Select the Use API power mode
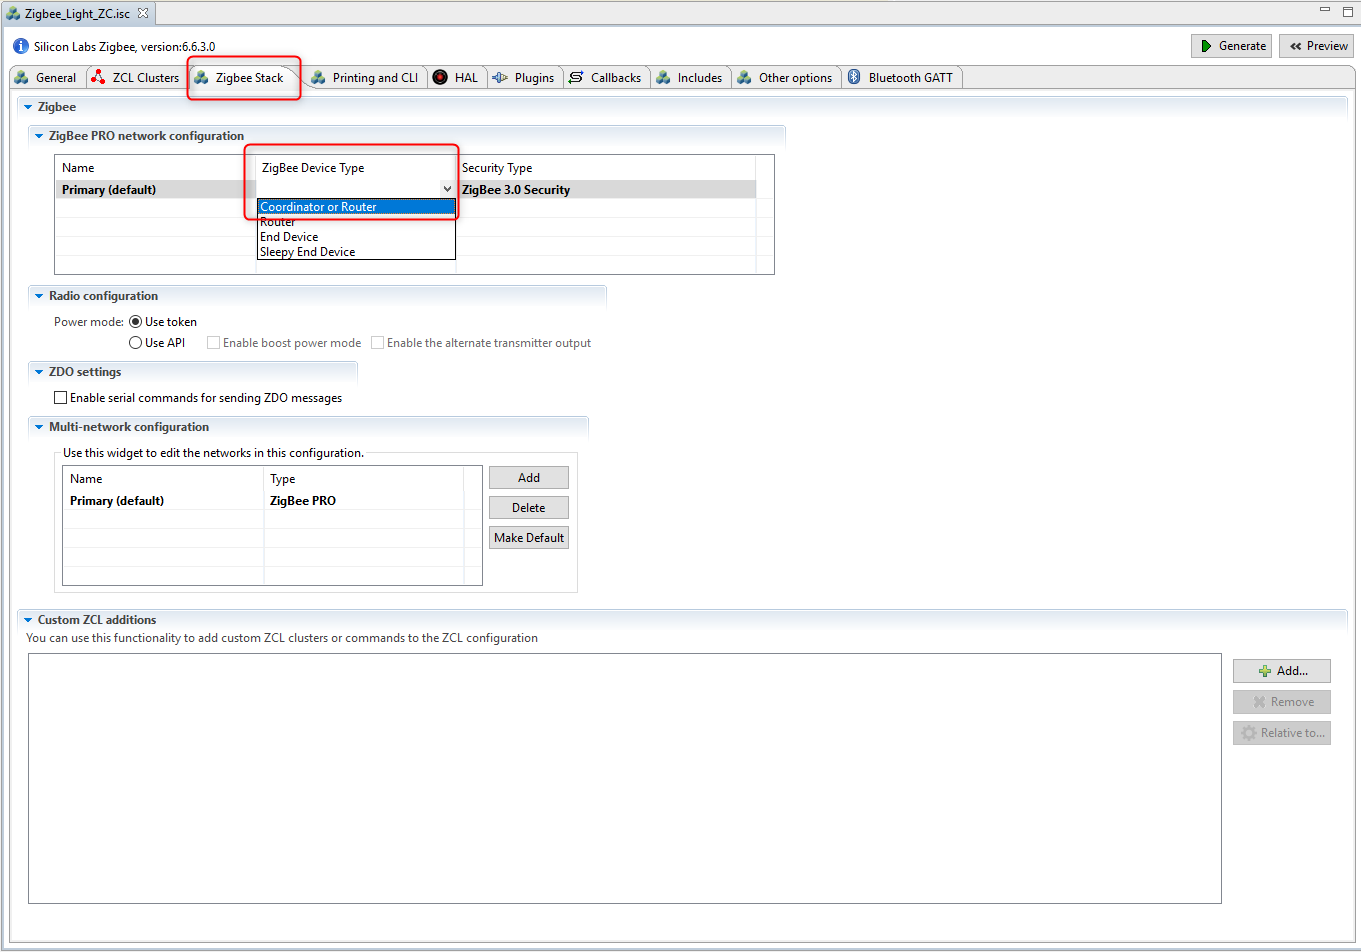 coord(136,343)
